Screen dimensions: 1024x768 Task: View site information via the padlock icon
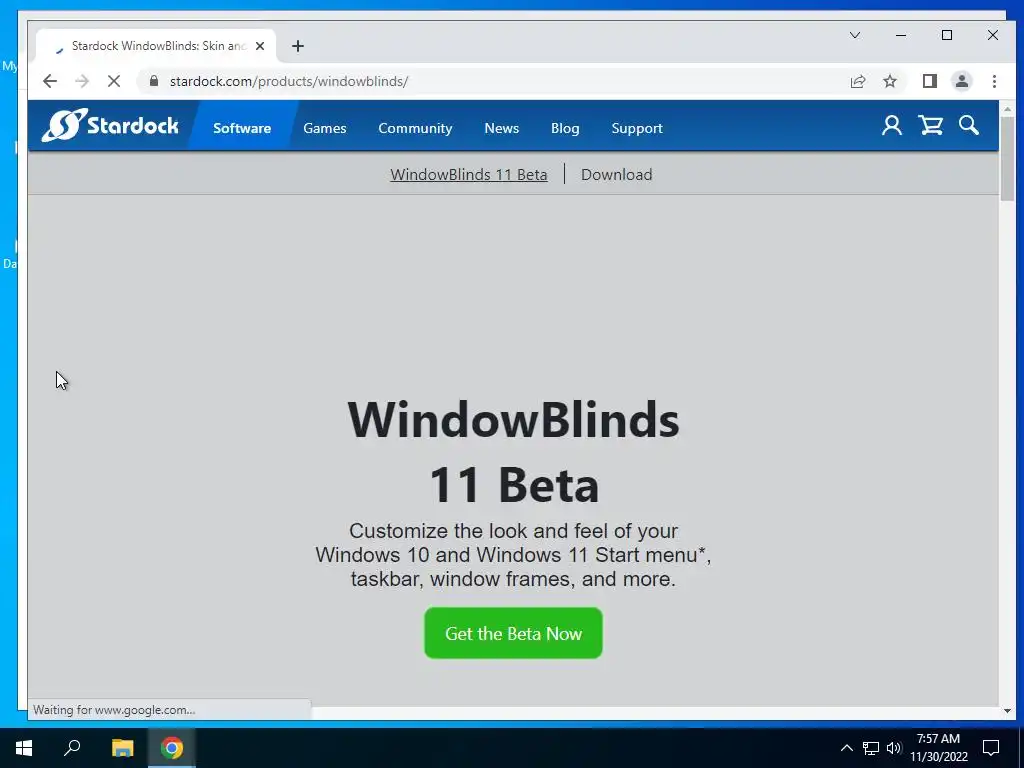tap(154, 81)
